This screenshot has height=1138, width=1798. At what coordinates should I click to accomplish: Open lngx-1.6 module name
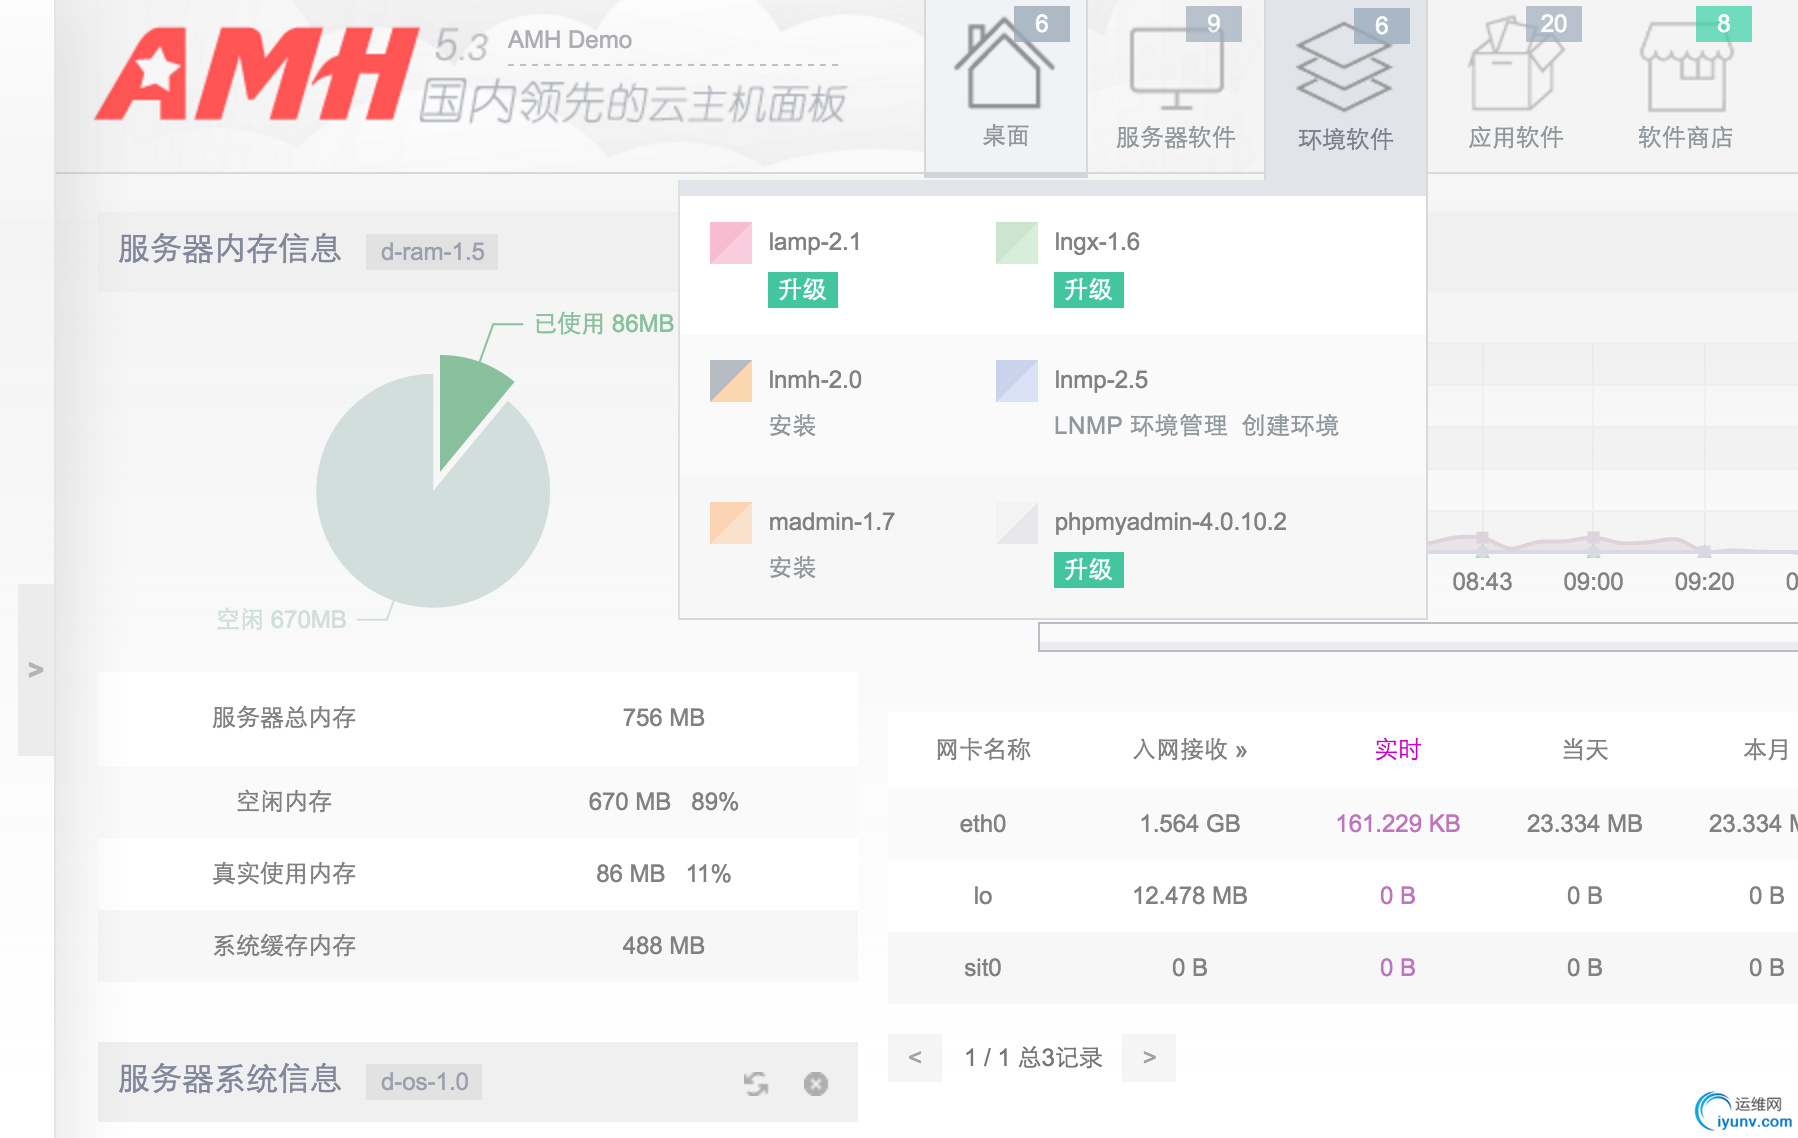point(1097,242)
